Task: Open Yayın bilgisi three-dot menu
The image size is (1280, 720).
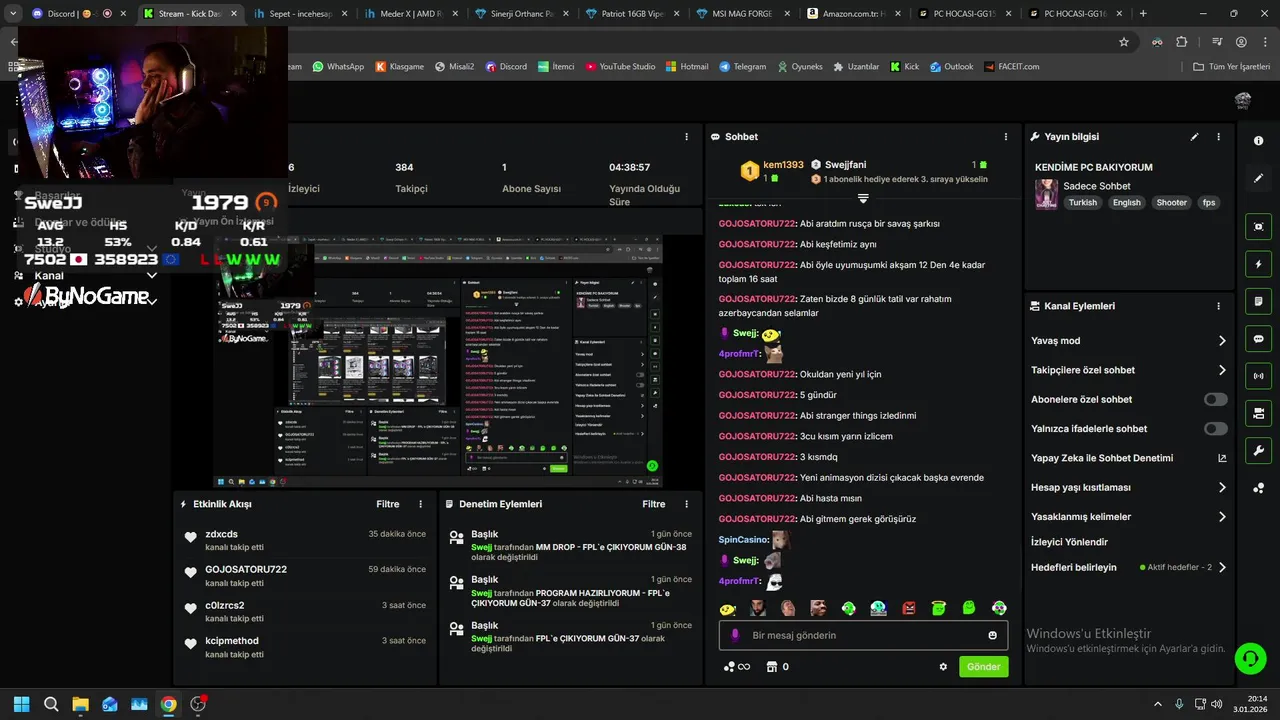Action: [x=1218, y=137]
